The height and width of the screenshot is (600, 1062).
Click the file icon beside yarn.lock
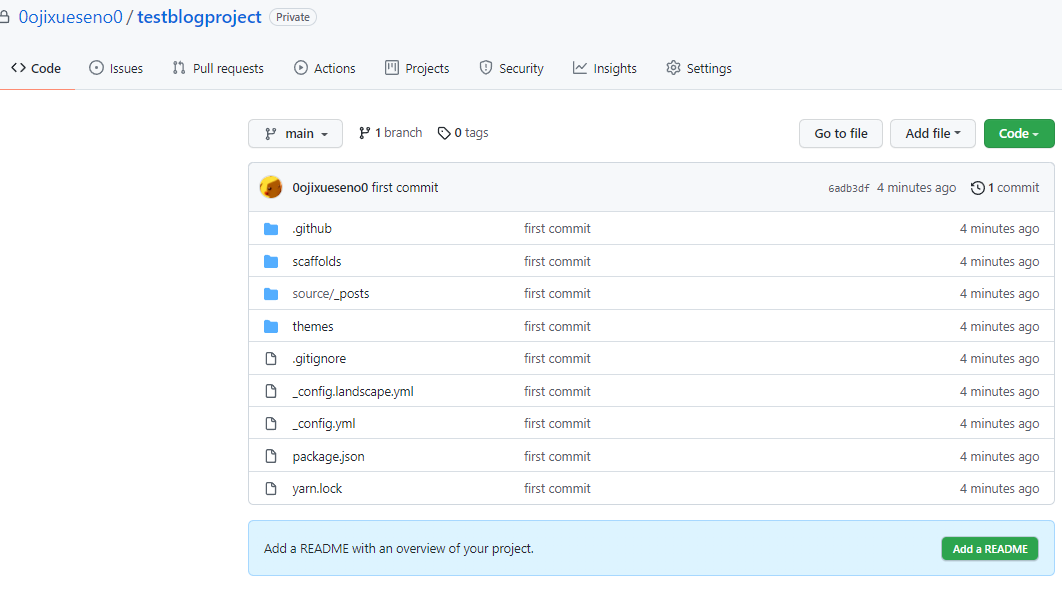pyautogui.click(x=271, y=488)
